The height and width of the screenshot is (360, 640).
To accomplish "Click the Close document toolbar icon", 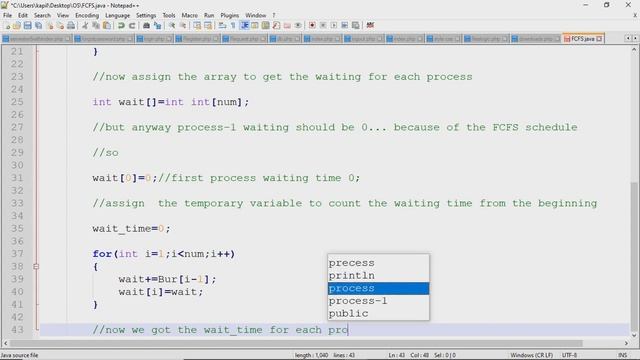I will [x=50, y=25].
